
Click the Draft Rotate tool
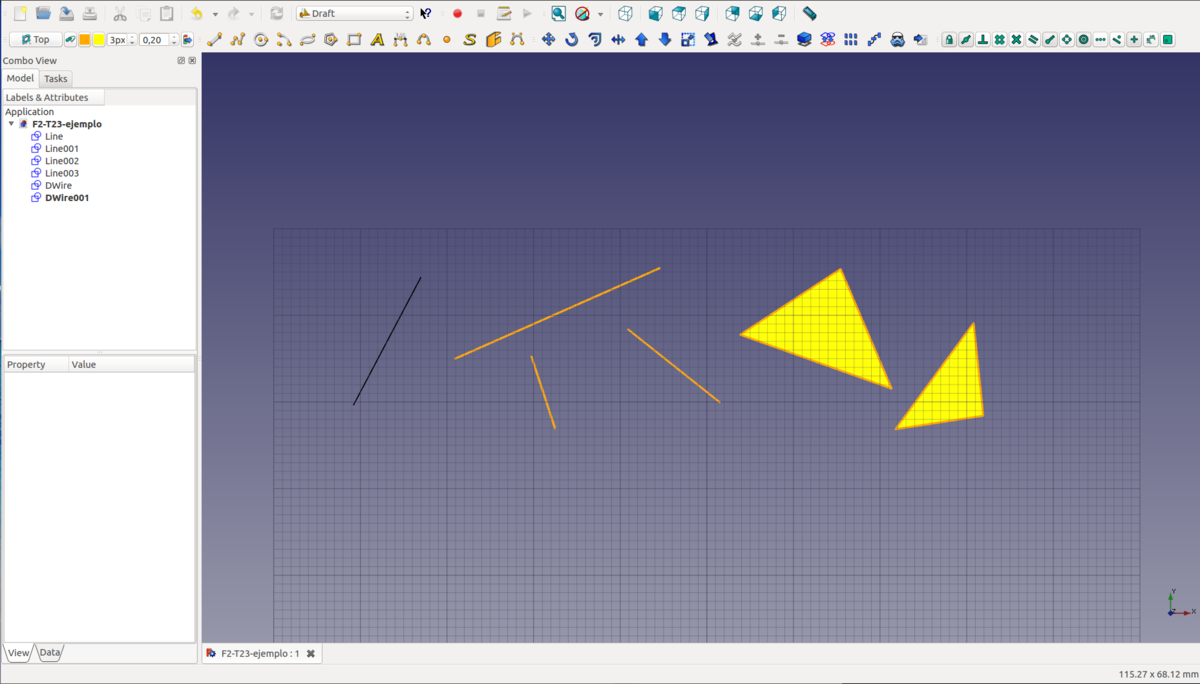click(571, 40)
